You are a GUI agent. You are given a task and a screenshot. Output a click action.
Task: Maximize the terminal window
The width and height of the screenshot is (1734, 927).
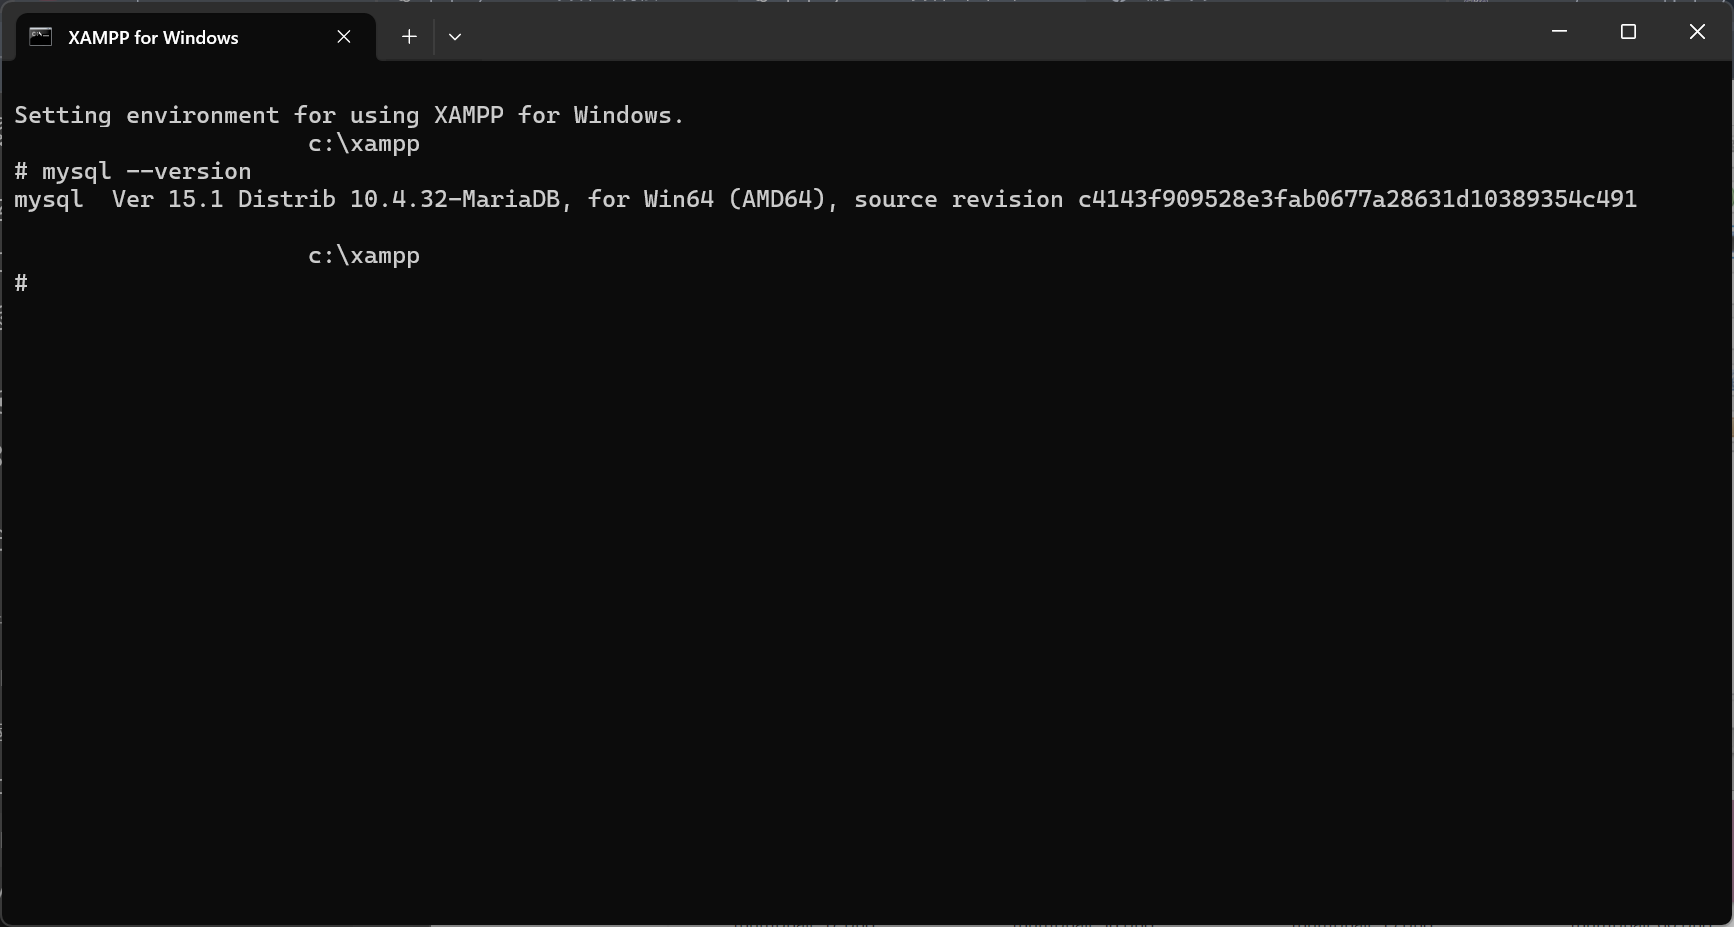pos(1628,32)
